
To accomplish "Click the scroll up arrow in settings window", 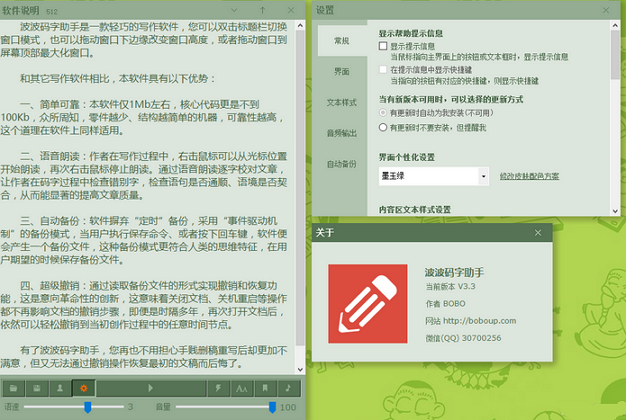I will (x=615, y=26).
